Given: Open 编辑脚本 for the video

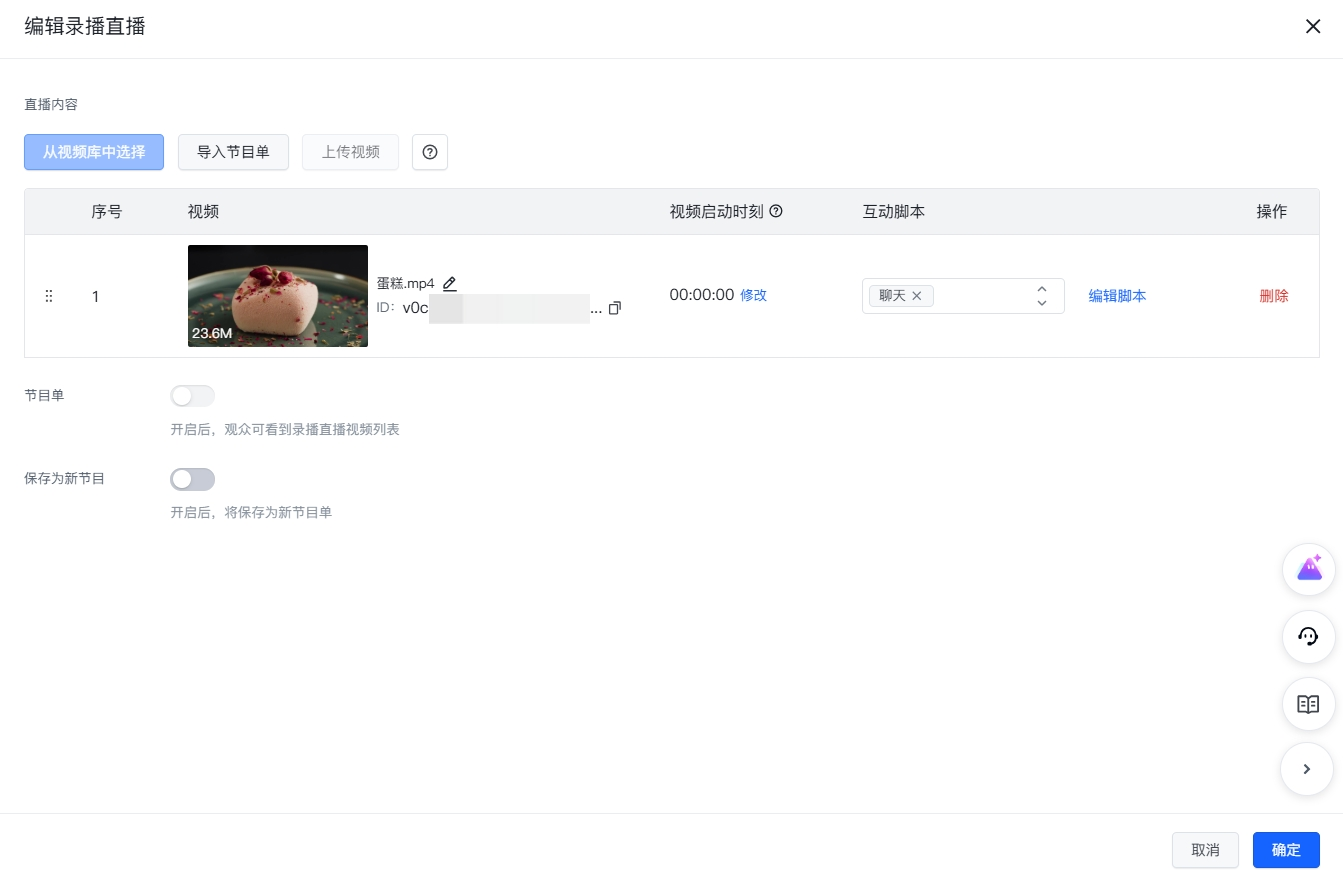Looking at the screenshot, I should coord(1117,295).
